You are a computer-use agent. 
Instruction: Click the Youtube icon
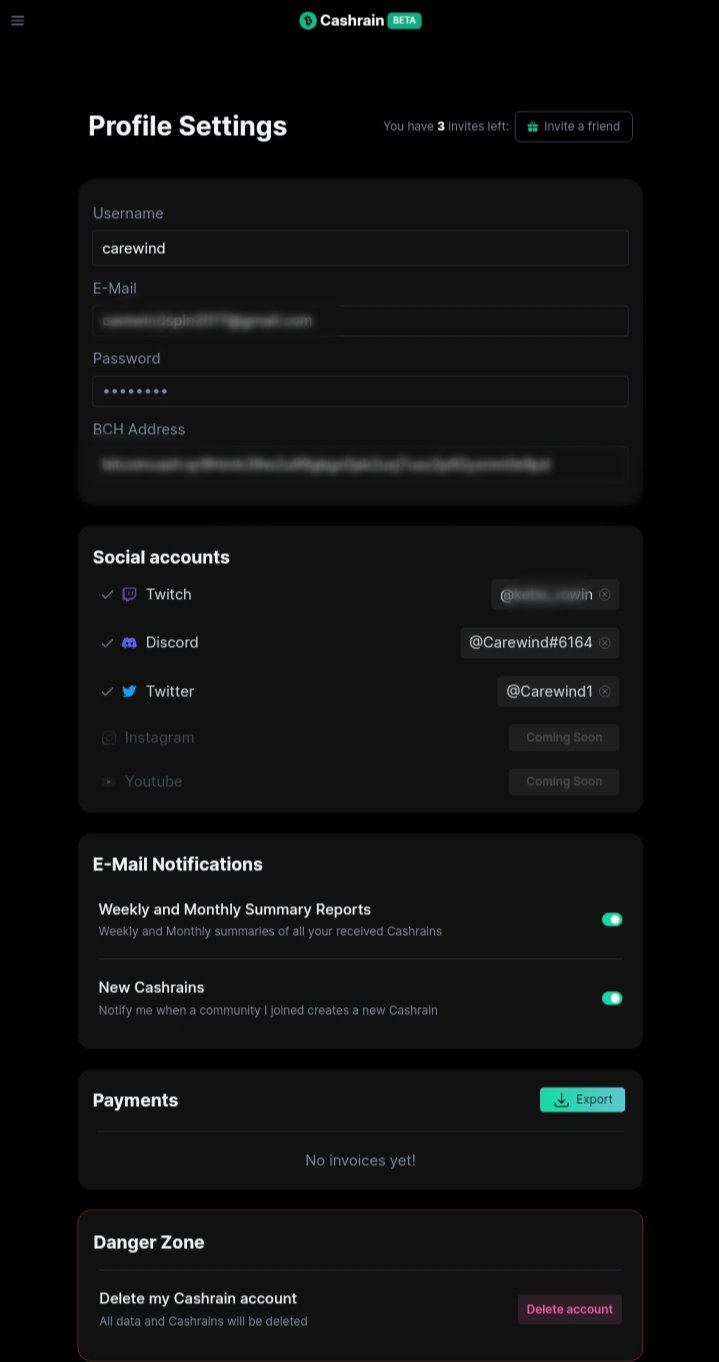109,782
